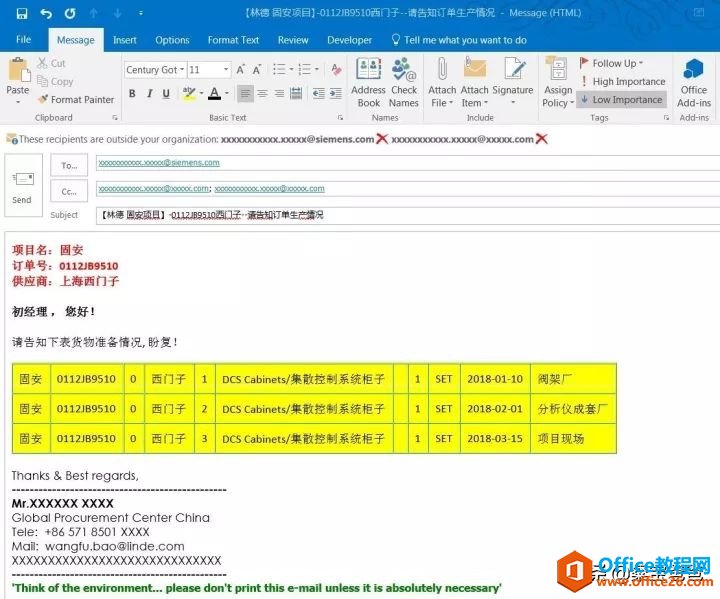Screen dimensions: 720x599
Task: Click the Redo icon in title bar
Action: [x=70, y=13]
